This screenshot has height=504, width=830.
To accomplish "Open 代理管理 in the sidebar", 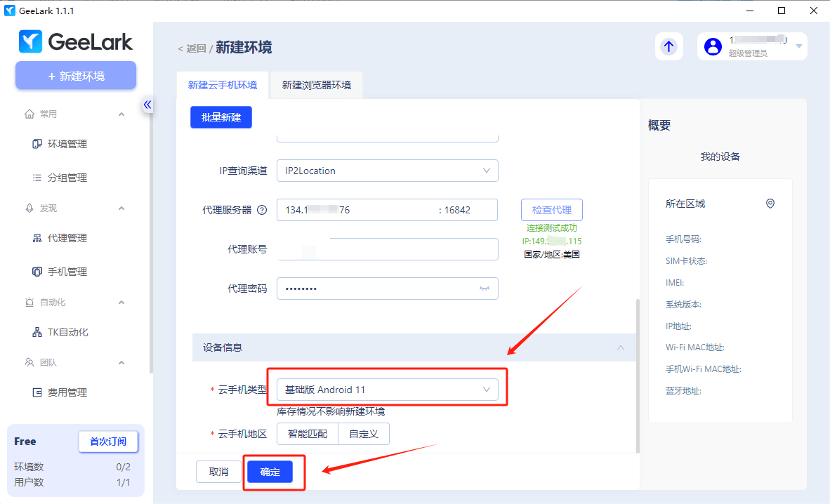I will point(67,238).
